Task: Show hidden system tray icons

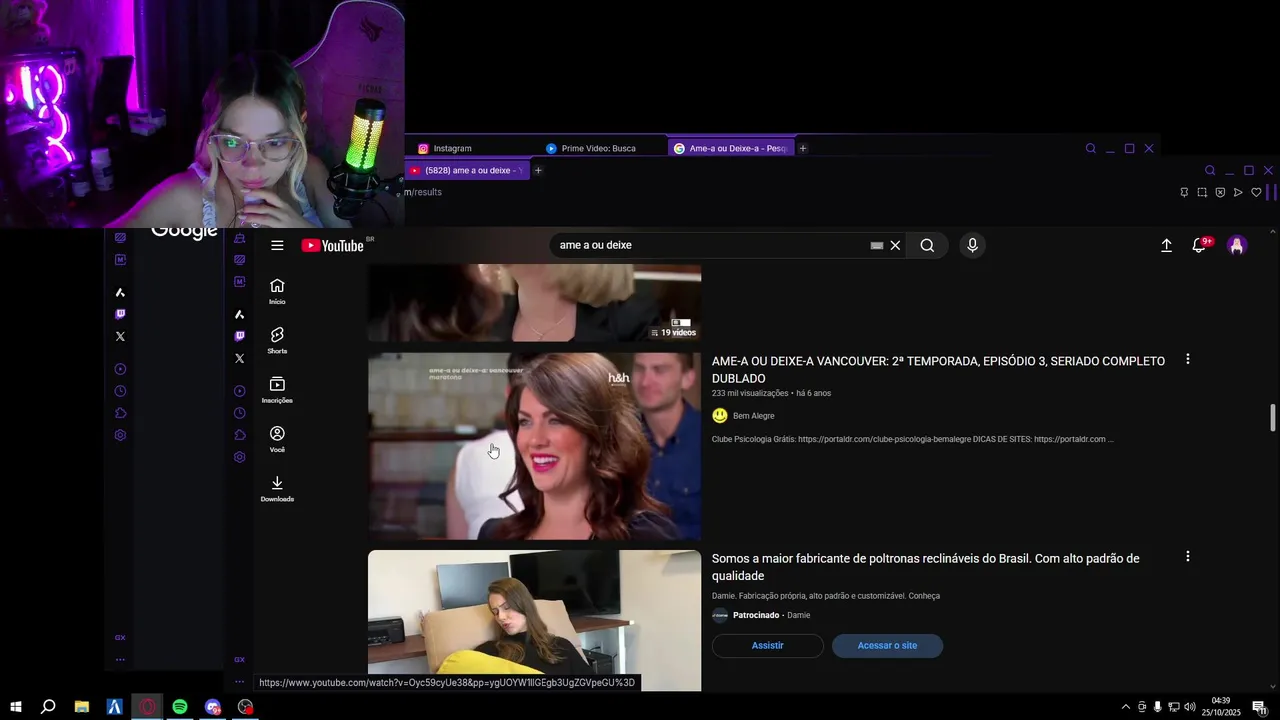Action: click(1125, 707)
